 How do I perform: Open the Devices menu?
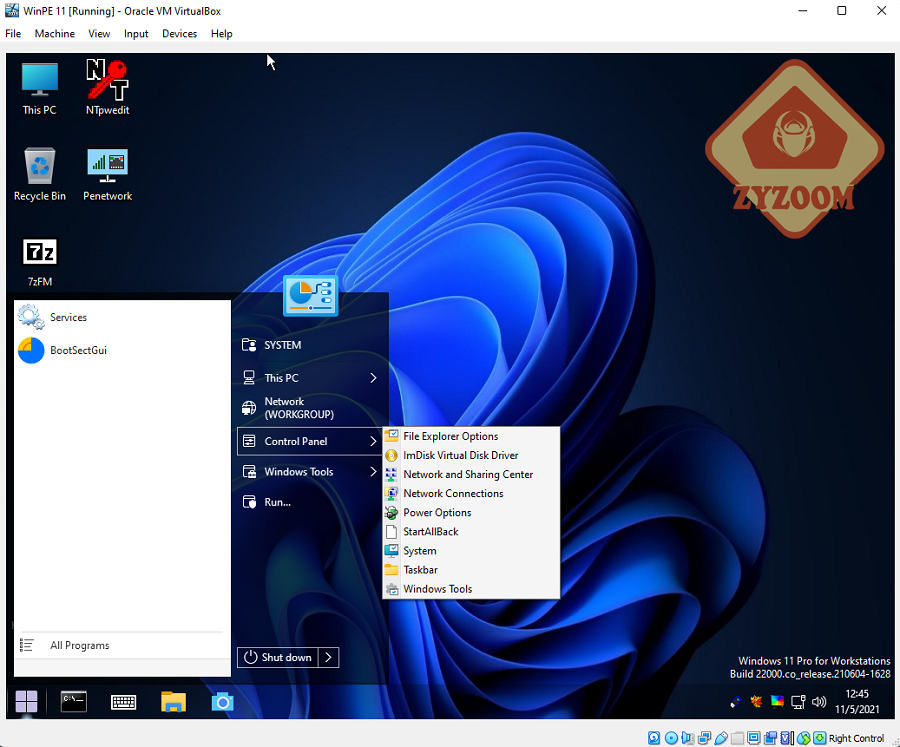(x=180, y=34)
